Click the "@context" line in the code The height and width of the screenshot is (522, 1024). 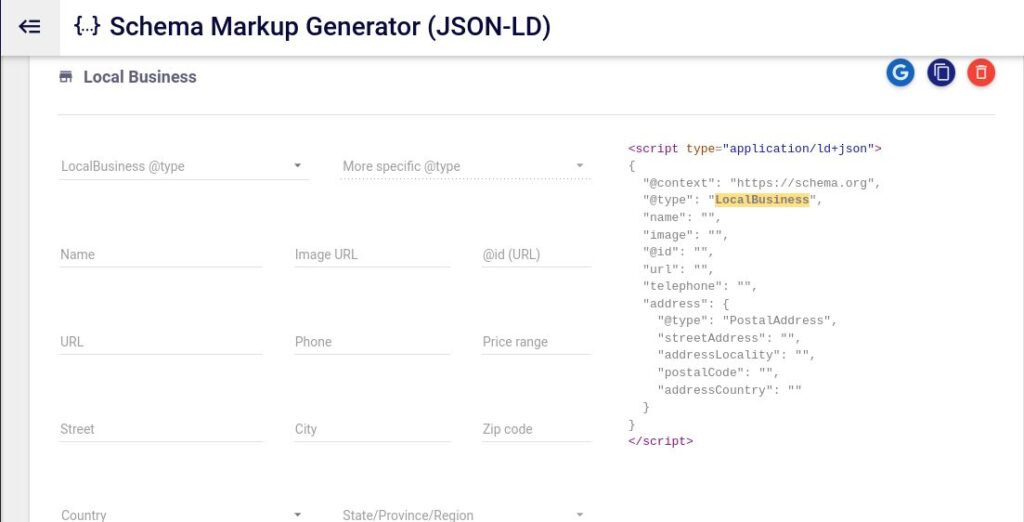click(x=762, y=183)
